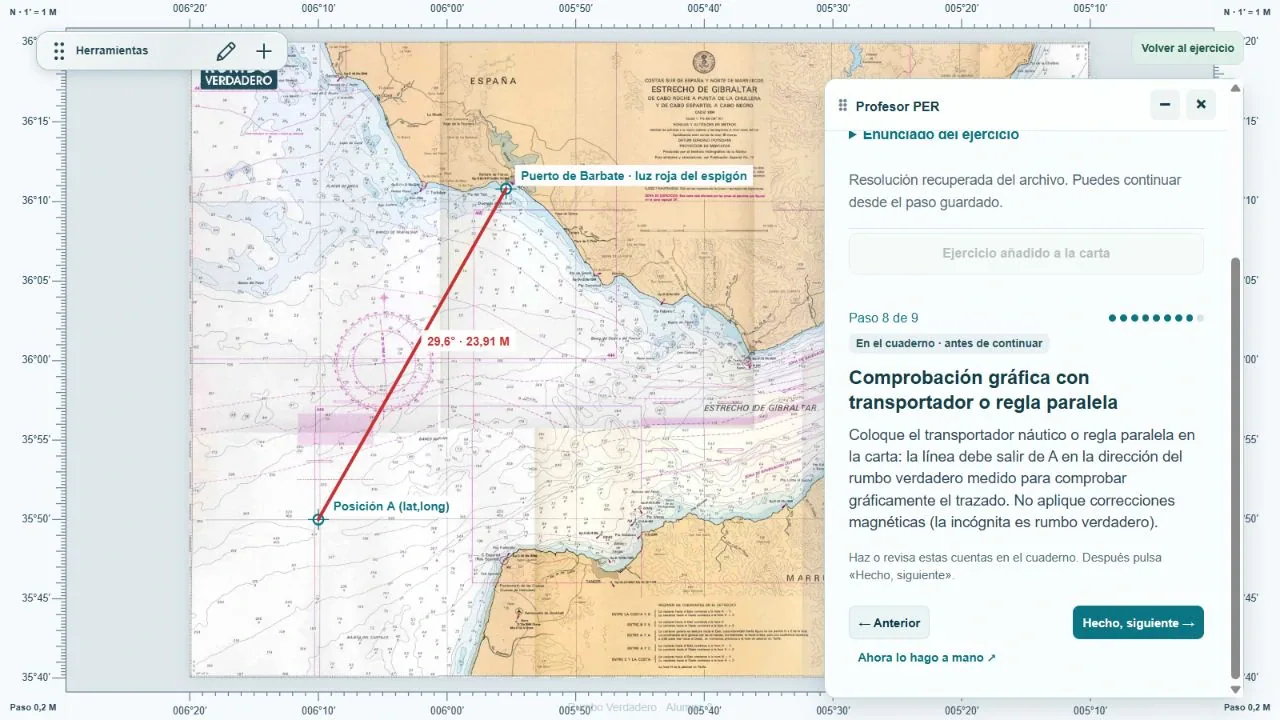
Task: Click the plus icon in Herramientas toolbar
Action: pos(264,51)
